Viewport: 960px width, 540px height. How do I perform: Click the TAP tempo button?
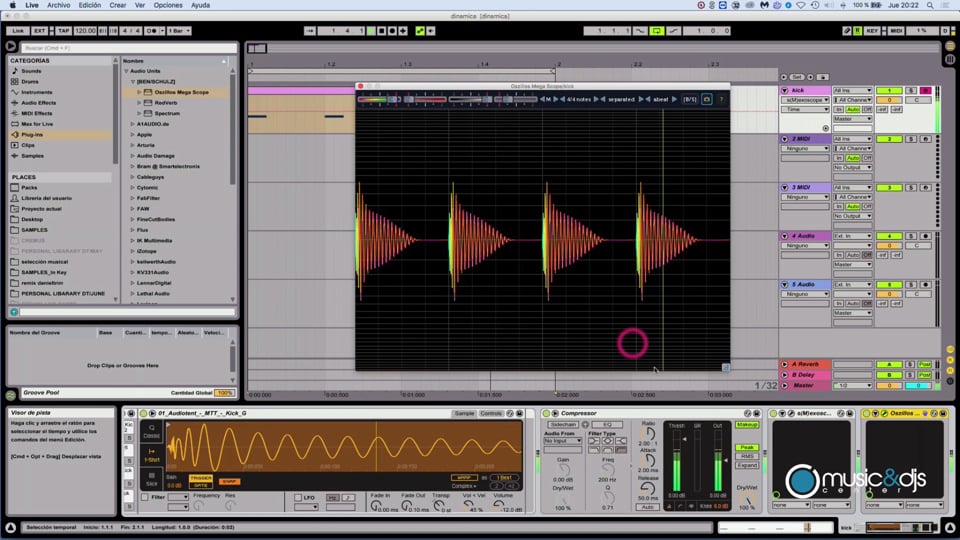click(64, 31)
